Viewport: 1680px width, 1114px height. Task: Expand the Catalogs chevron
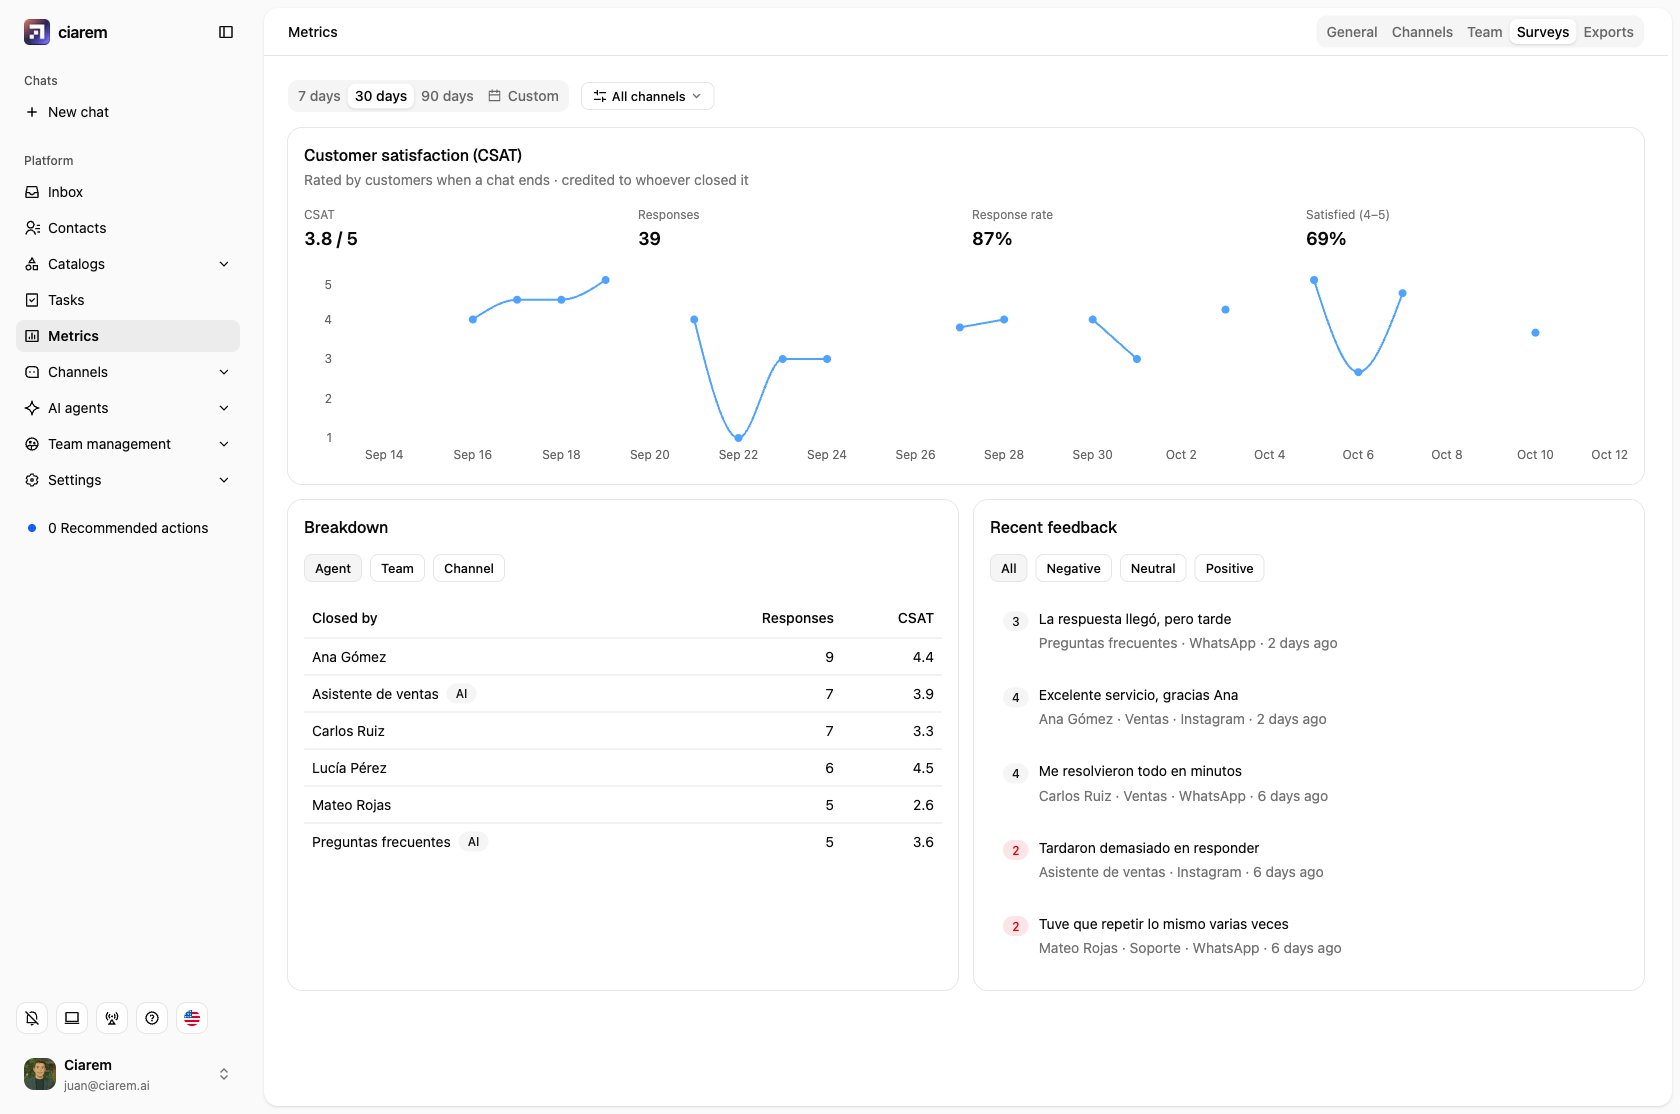pyautogui.click(x=224, y=264)
